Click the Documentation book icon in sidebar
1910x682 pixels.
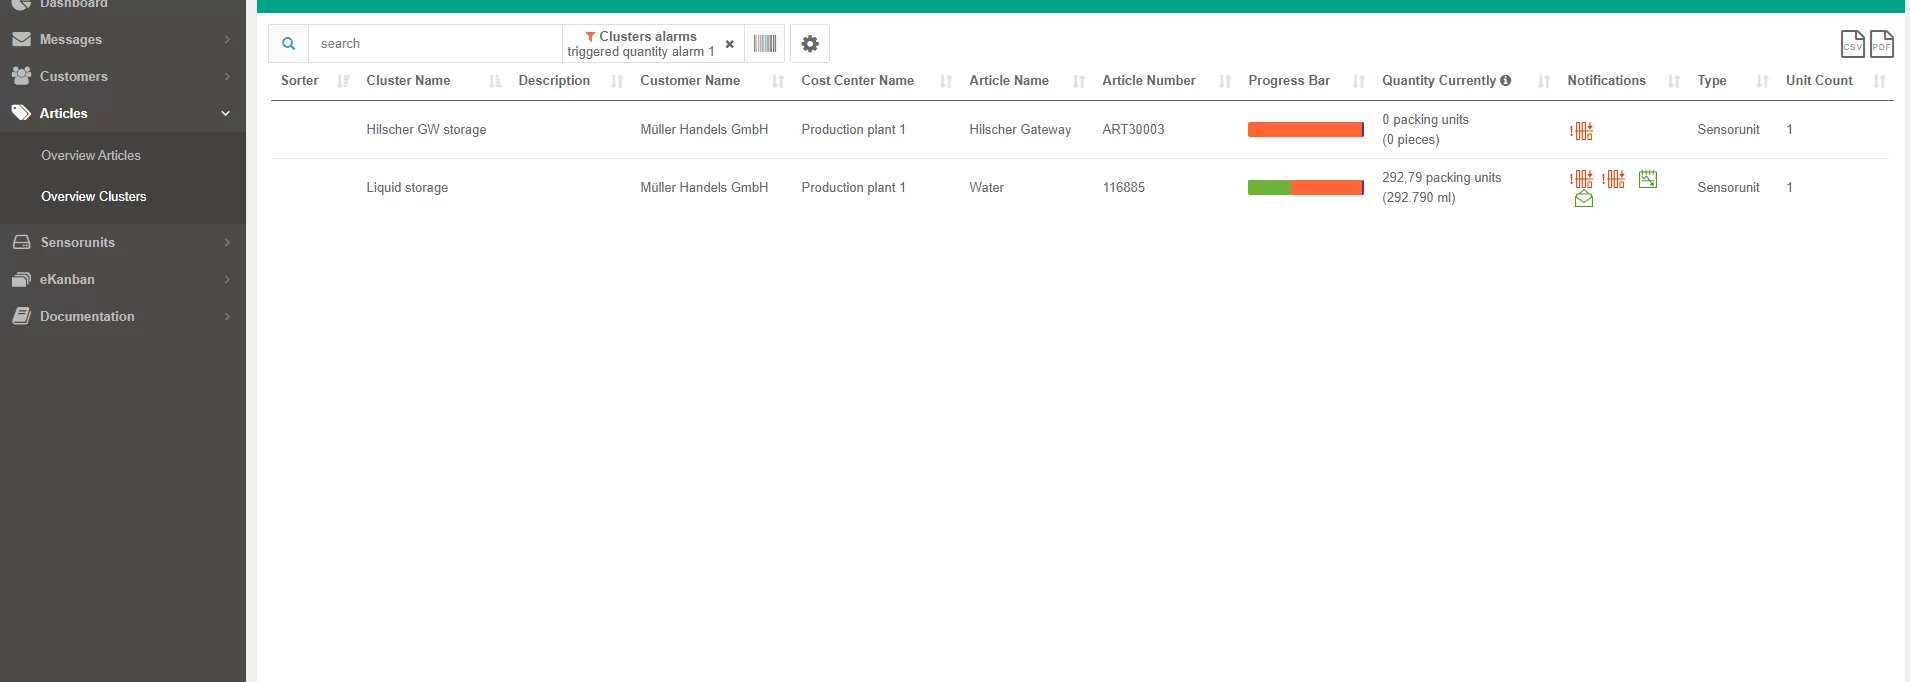pos(21,316)
